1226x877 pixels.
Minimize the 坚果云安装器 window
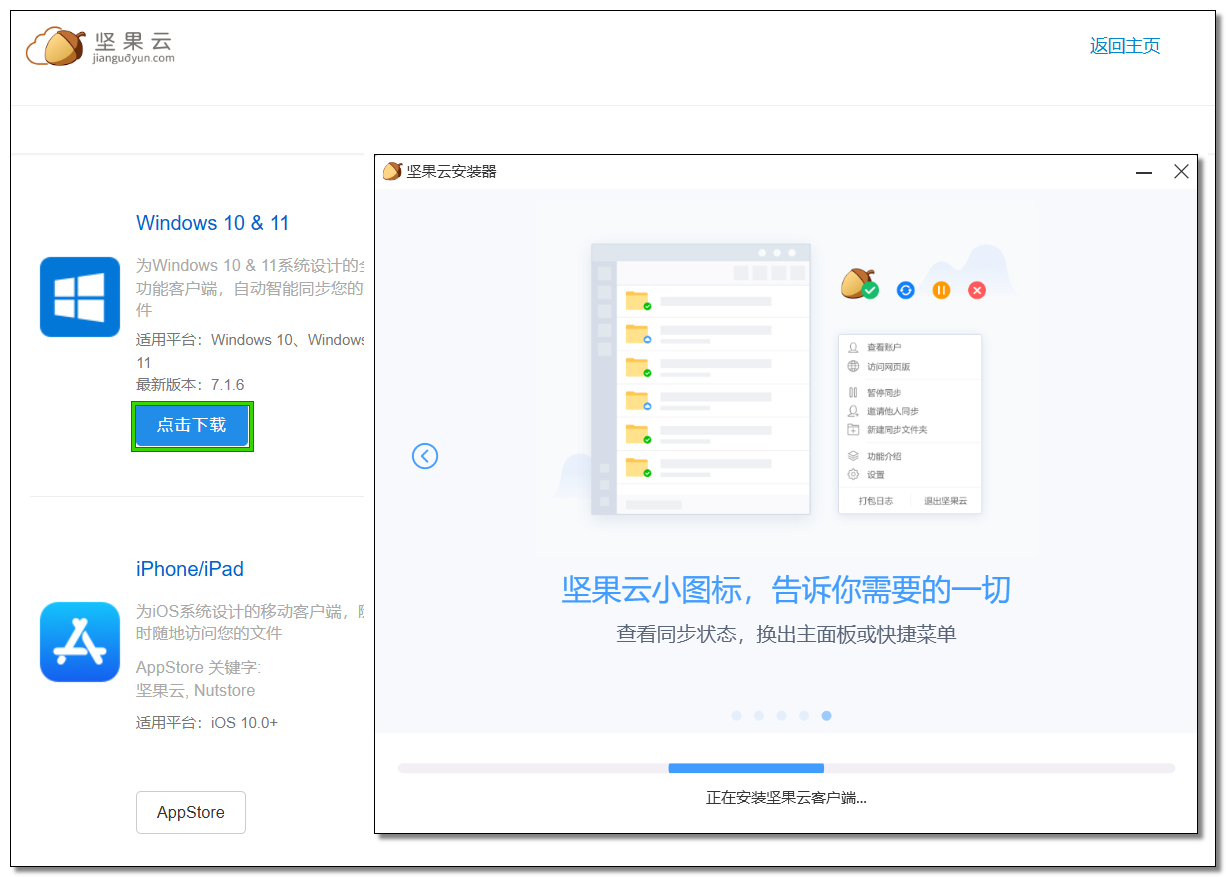(1144, 172)
